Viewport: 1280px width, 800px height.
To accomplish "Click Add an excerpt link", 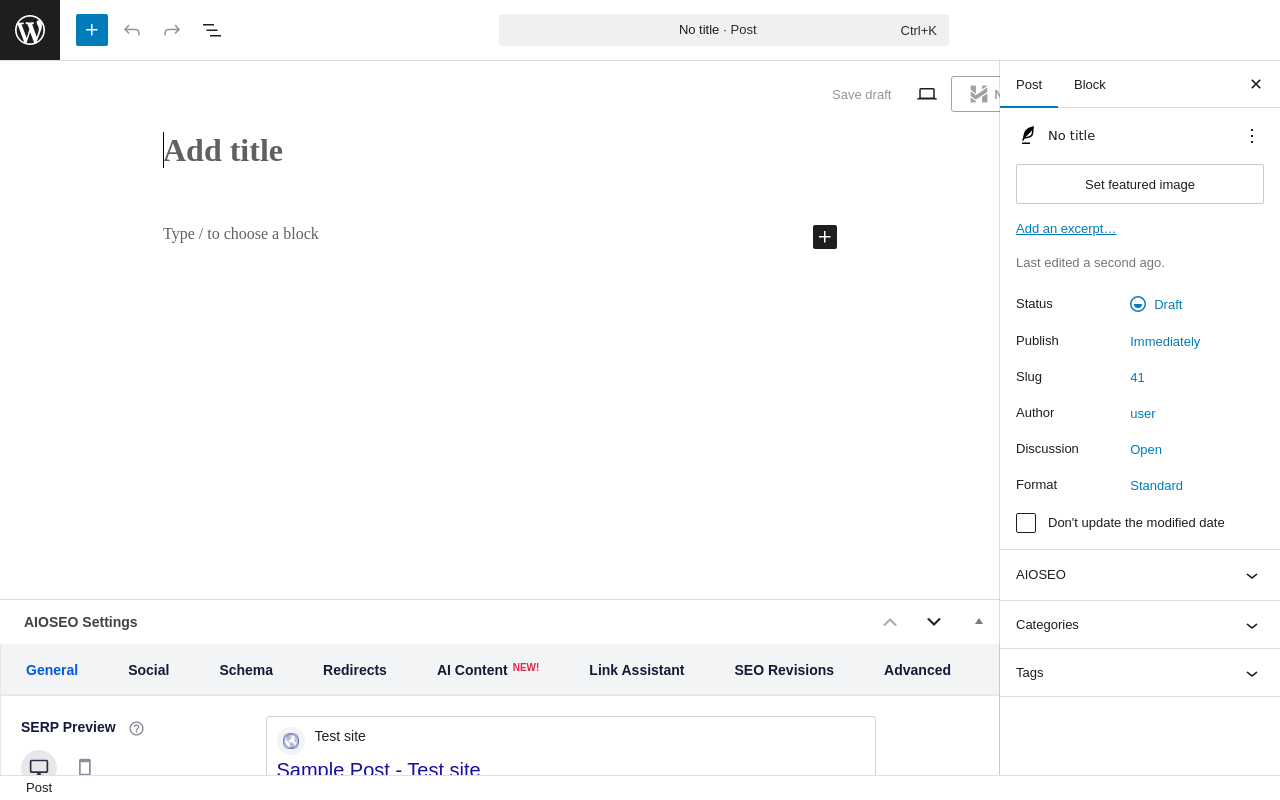I will 1066,229.
